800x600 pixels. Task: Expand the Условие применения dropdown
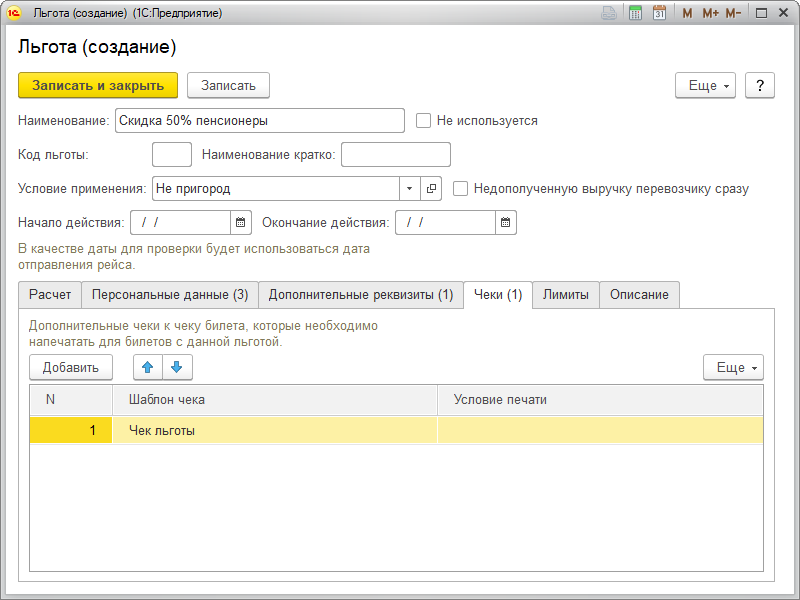(x=410, y=188)
